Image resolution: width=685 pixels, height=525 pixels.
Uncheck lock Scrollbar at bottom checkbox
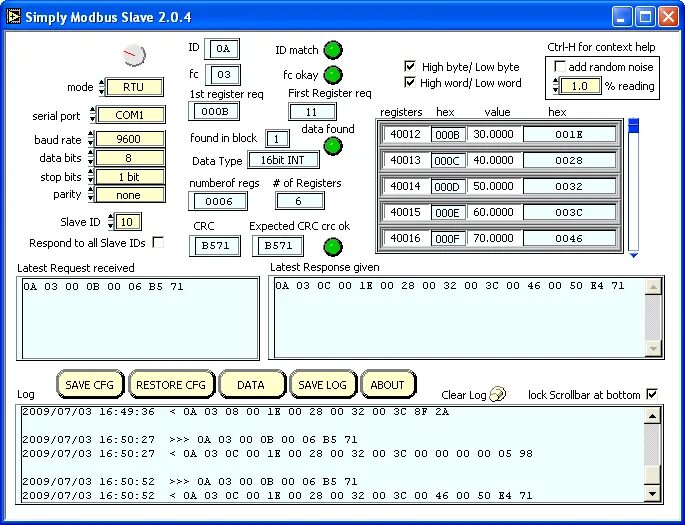point(652,394)
